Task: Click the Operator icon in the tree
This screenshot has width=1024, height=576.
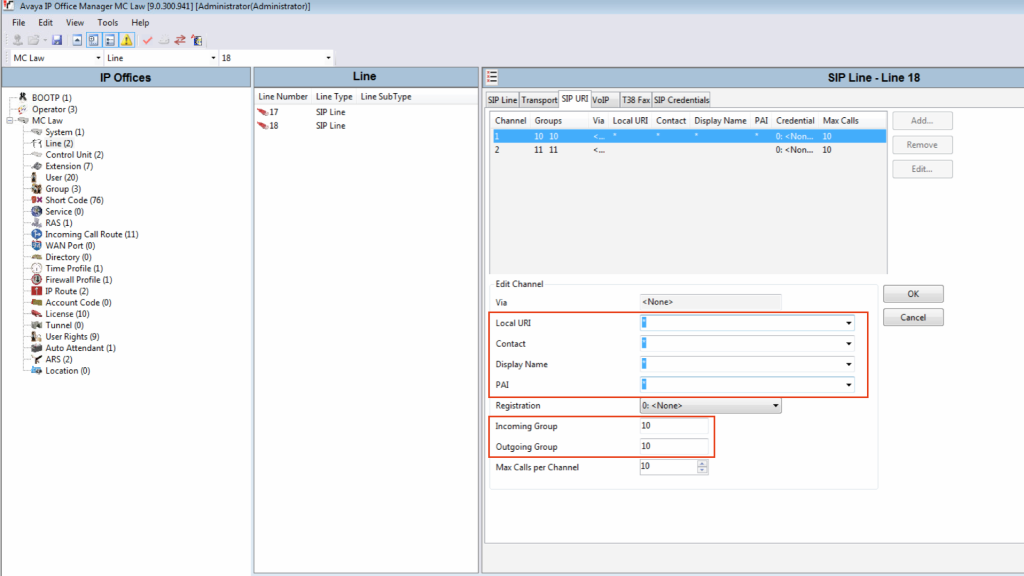Action: tap(23, 109)
